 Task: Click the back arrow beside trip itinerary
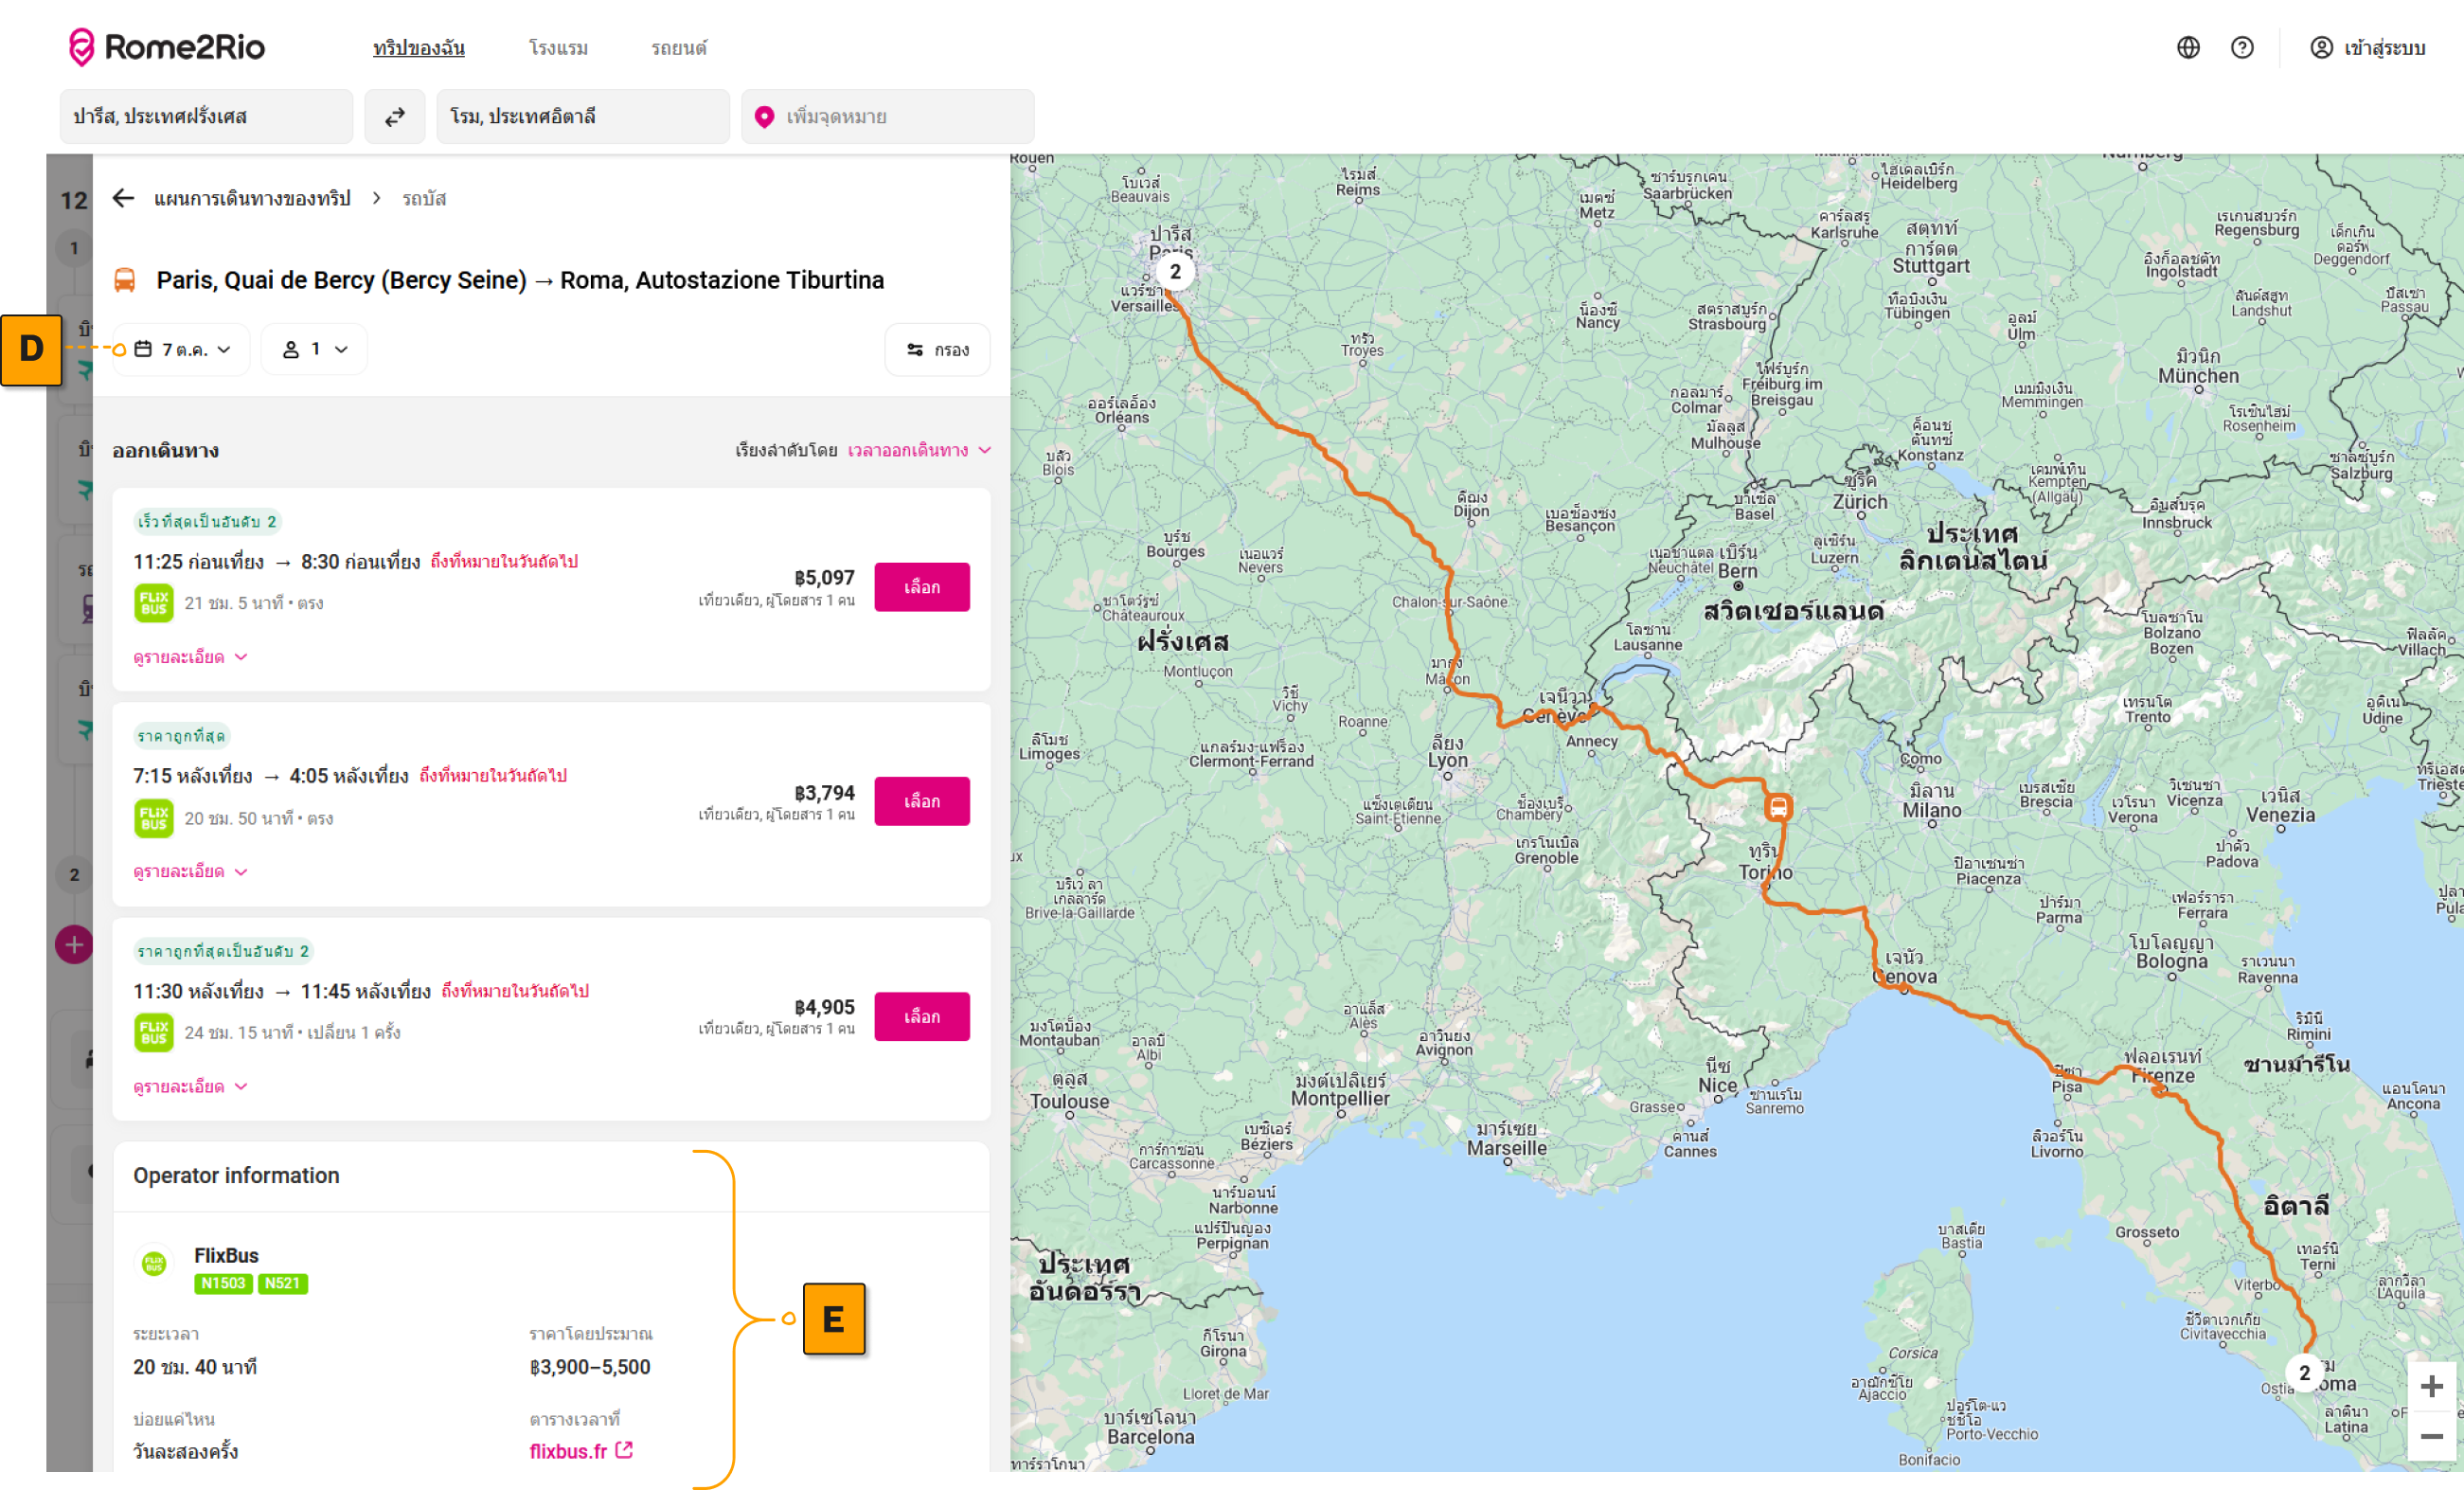123,198
